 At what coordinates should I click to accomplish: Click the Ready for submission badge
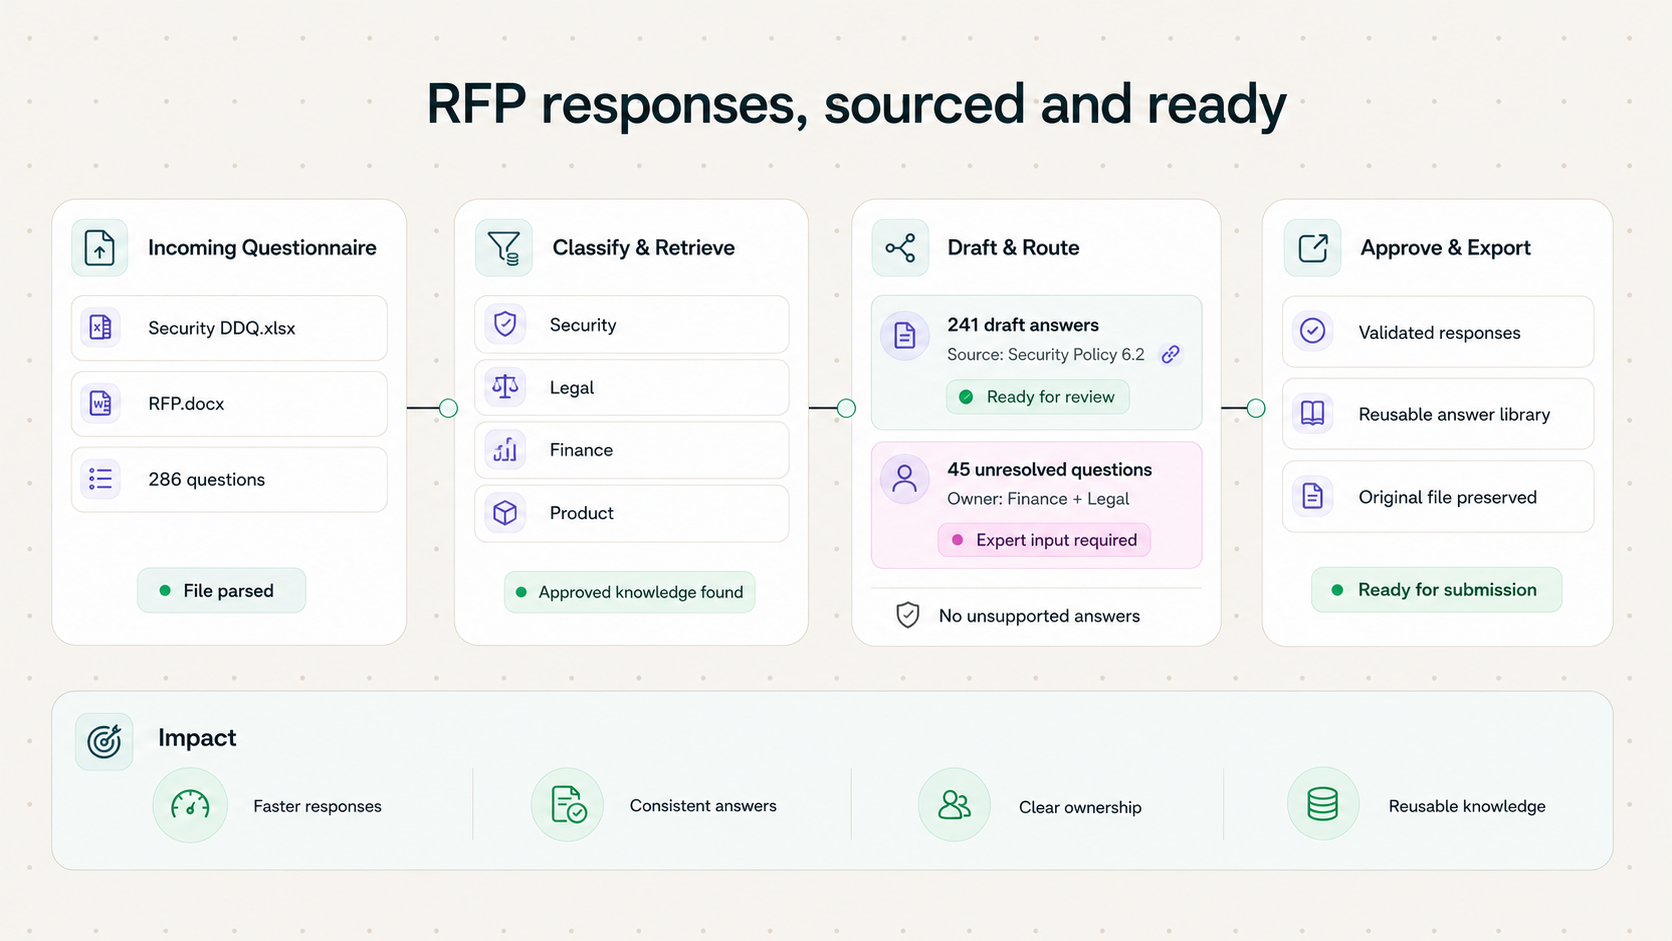point(1437,590)
